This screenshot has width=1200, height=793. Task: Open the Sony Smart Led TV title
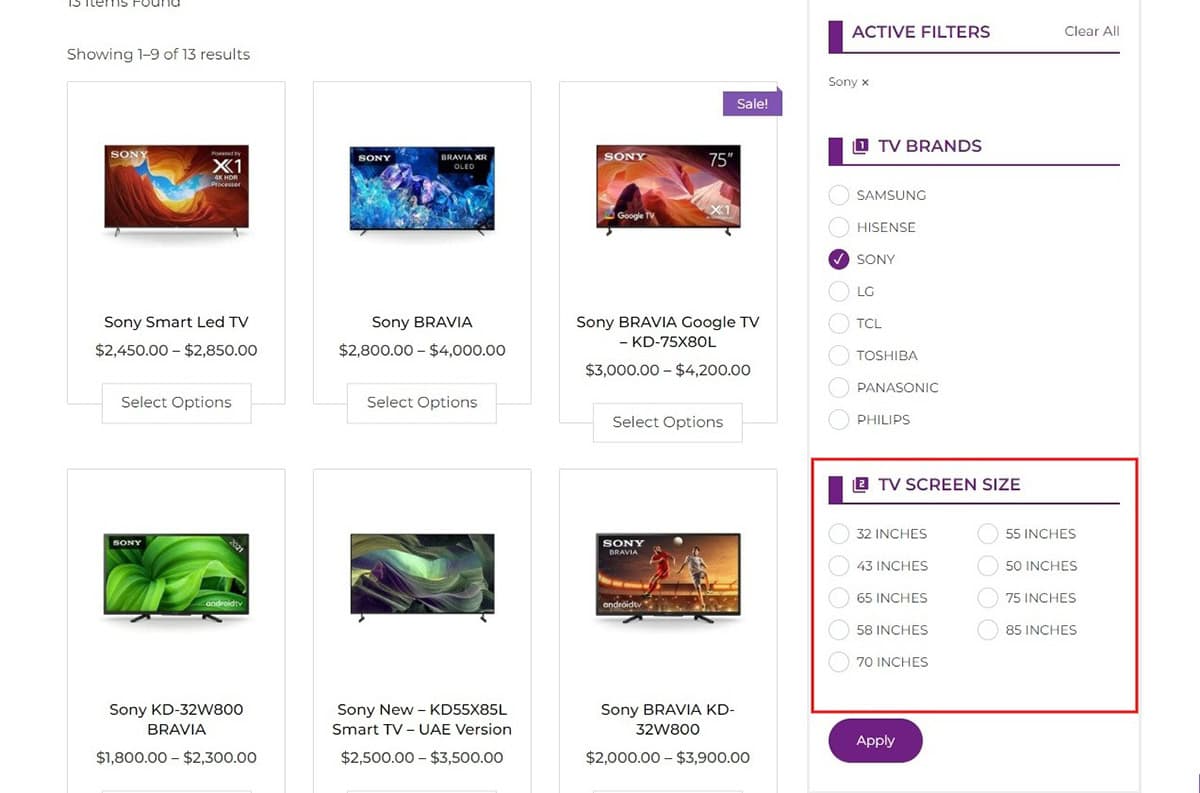176,322
